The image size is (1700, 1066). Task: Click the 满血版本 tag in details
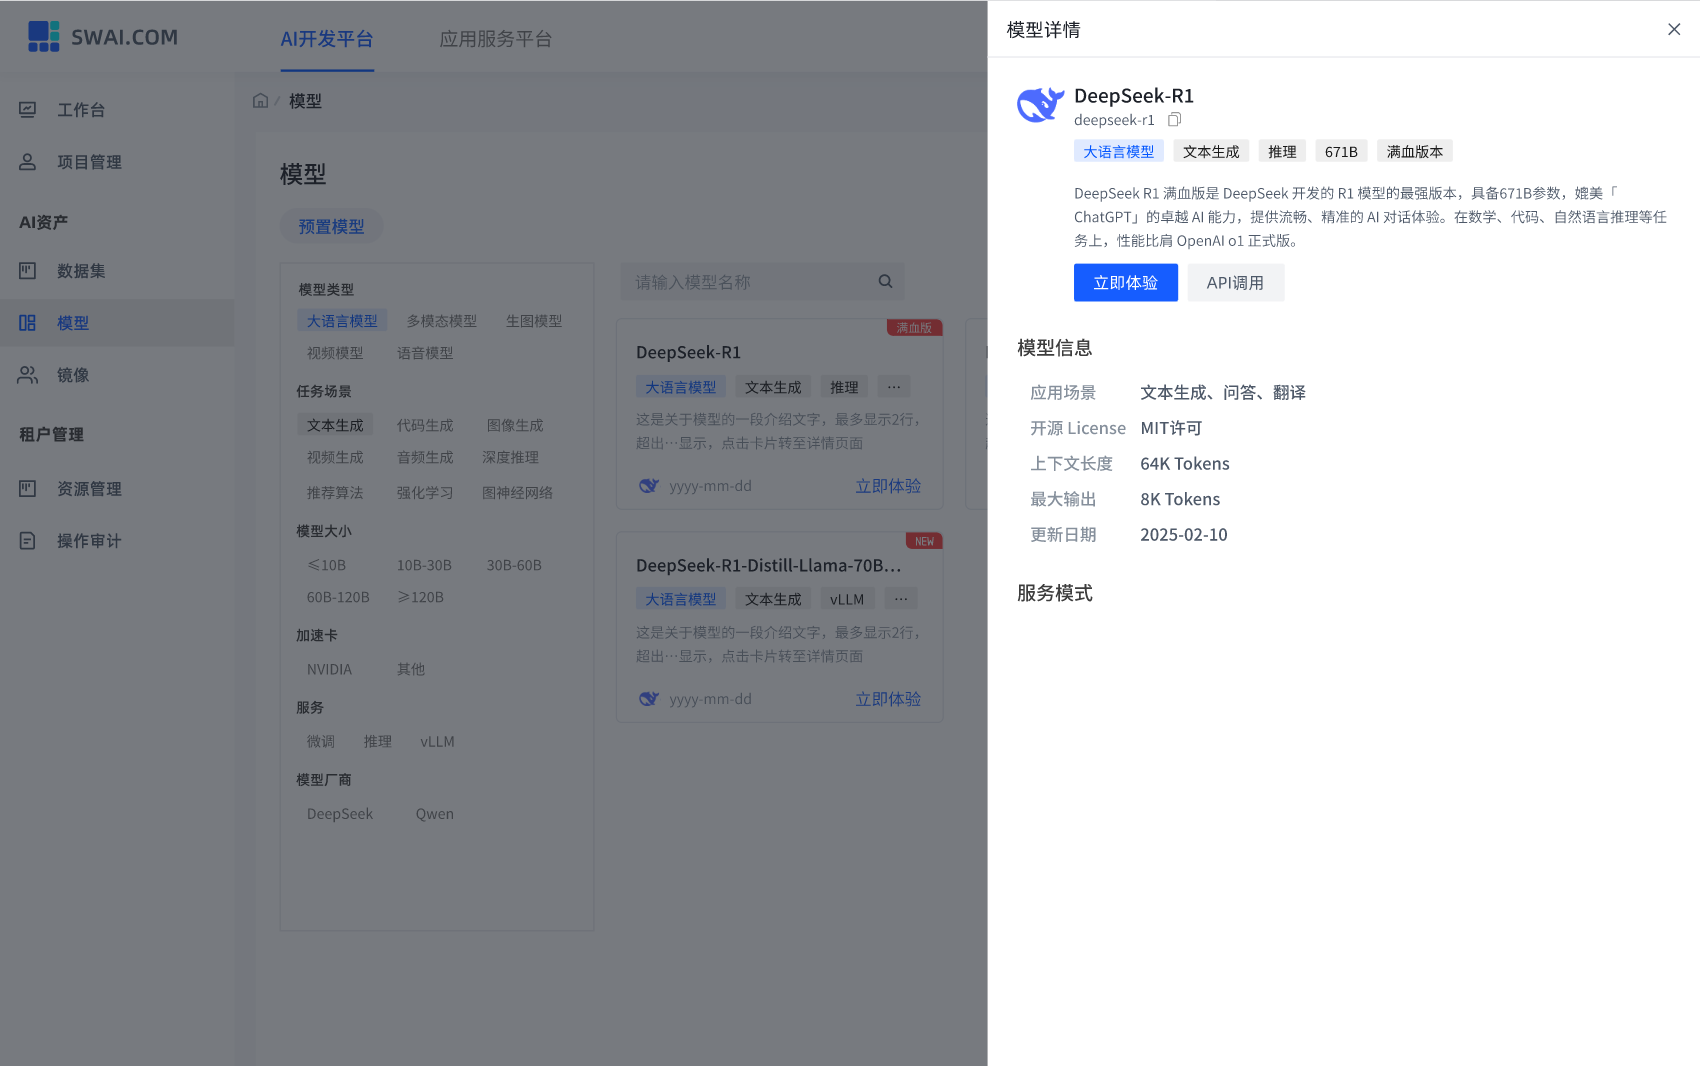pos(1415,151)
